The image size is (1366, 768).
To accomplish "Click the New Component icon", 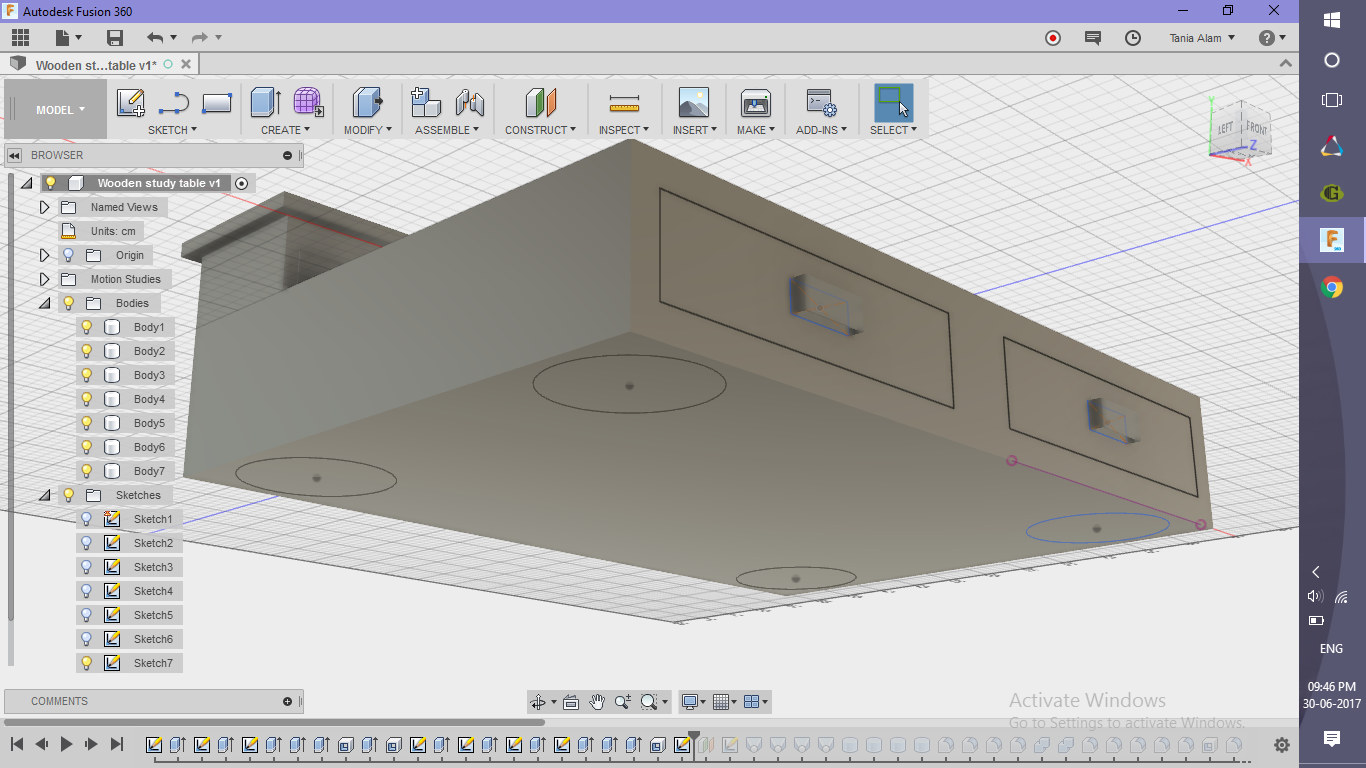I will (x=426, y=103).
